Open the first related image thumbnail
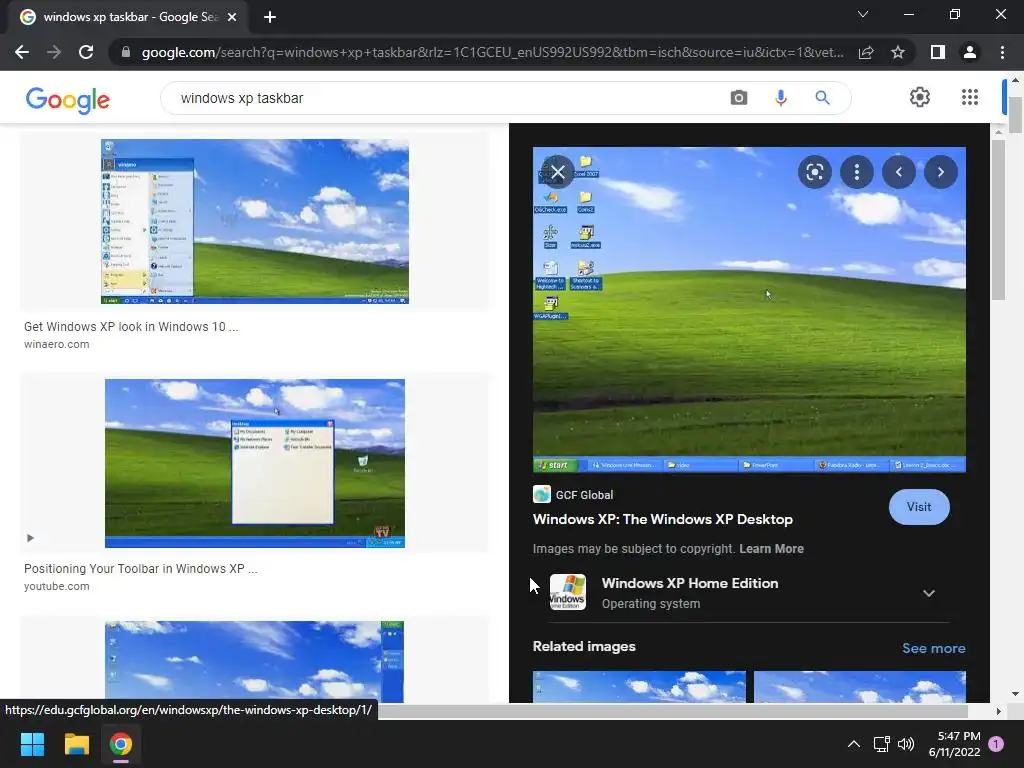 click(x=639, y=687)
